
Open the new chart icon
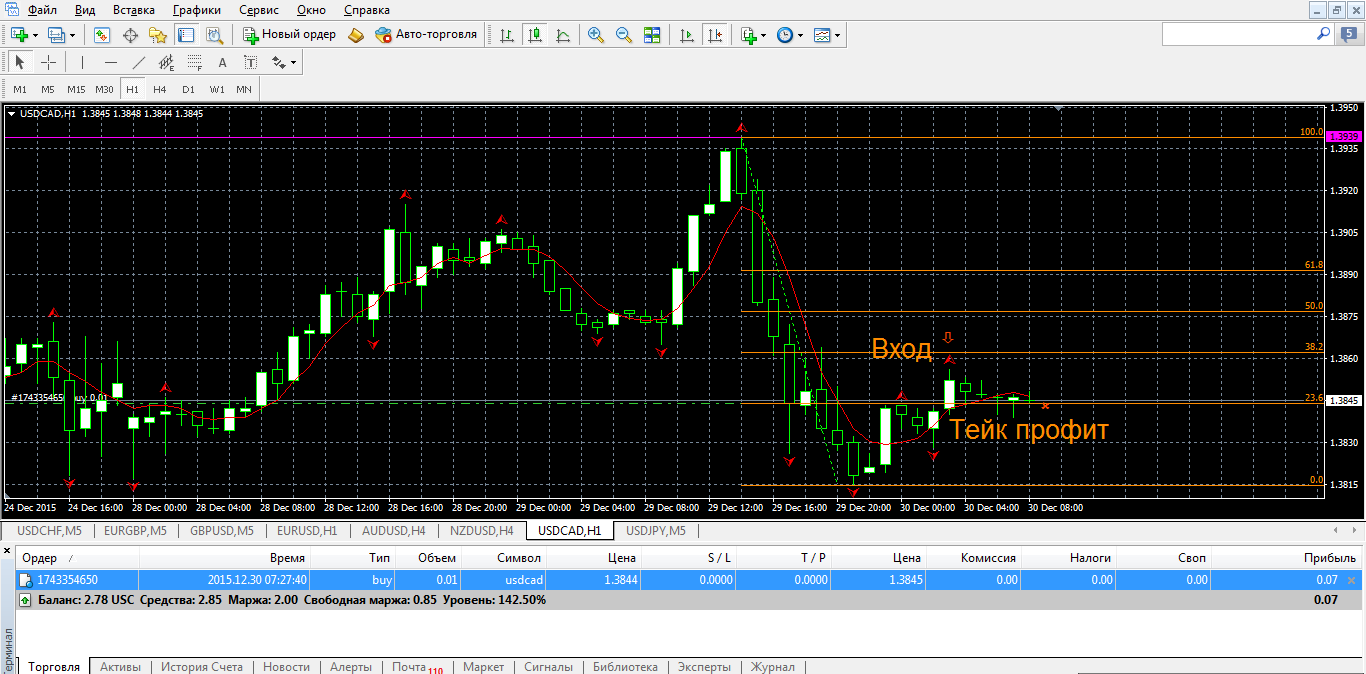tap(19, 35)
